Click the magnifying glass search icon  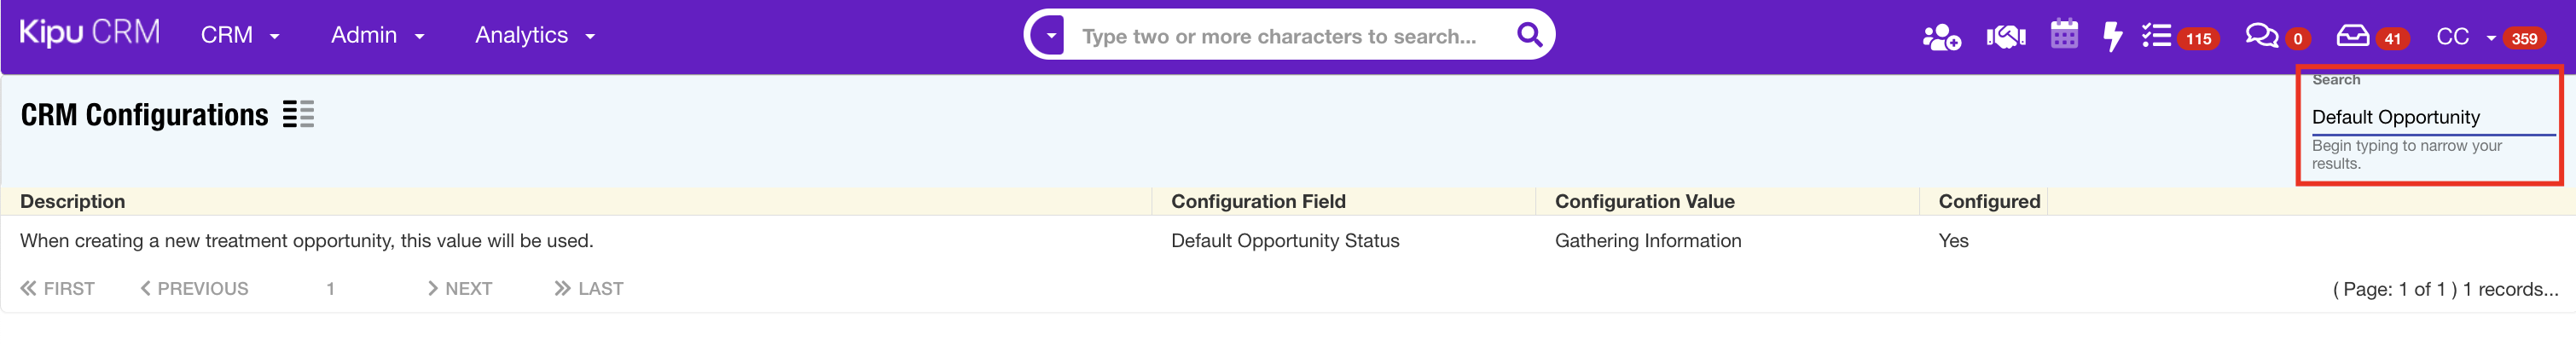coord(1529,35)
